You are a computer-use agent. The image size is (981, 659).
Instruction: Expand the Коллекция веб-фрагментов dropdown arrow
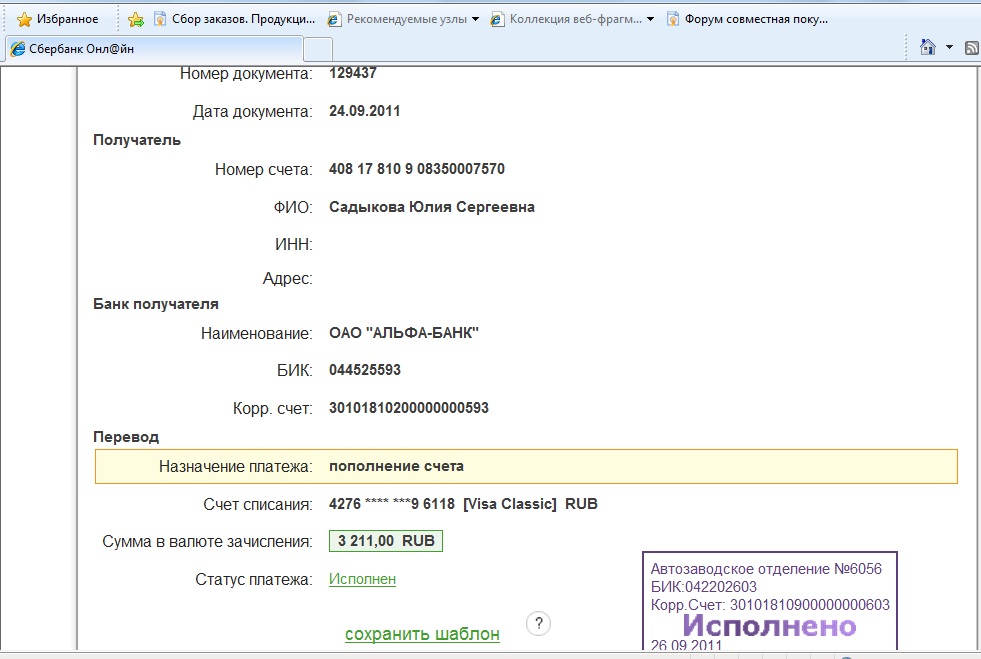point(651,19)
